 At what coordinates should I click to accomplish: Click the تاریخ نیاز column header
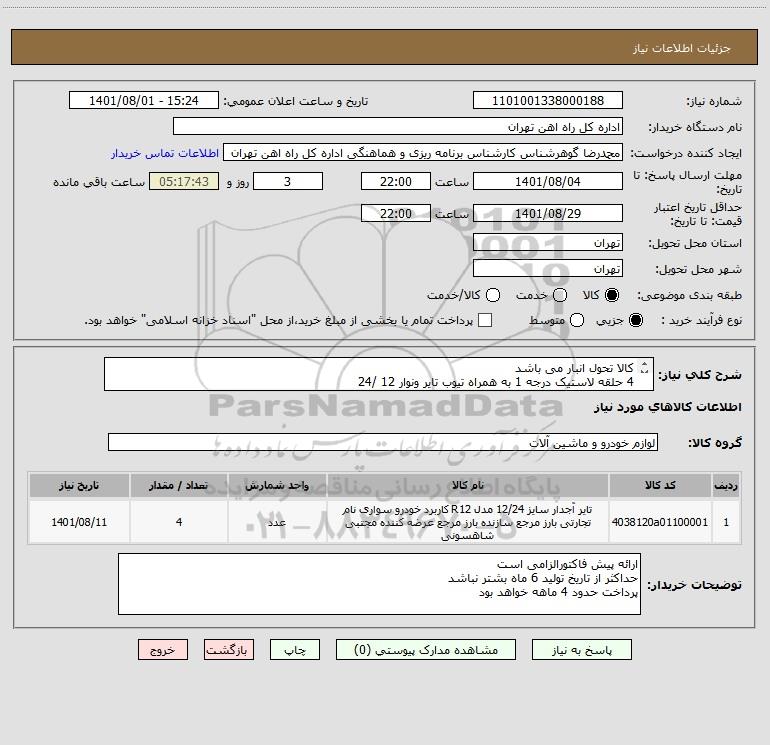coord(79,485)
